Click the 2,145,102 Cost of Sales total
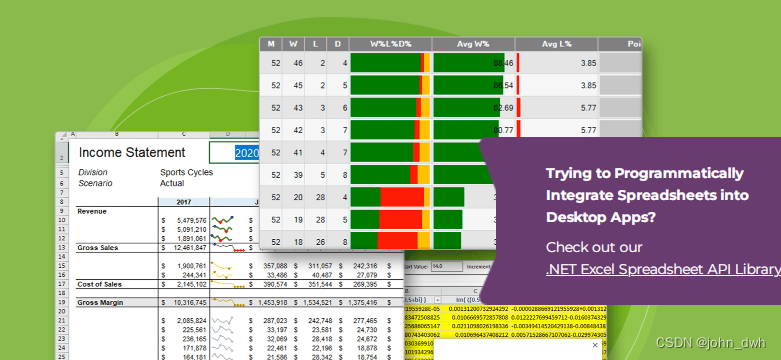 pyautogui.click(x=184, y=284)
